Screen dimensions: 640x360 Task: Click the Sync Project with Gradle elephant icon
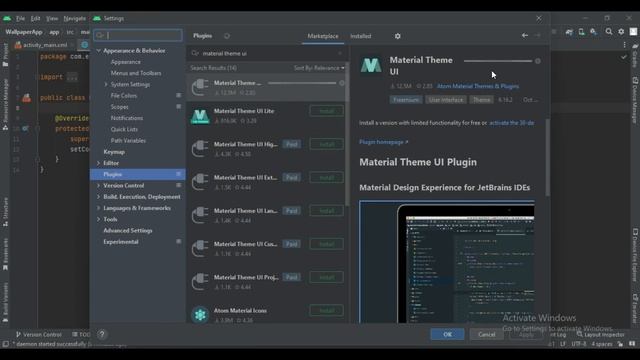point(569,31)
